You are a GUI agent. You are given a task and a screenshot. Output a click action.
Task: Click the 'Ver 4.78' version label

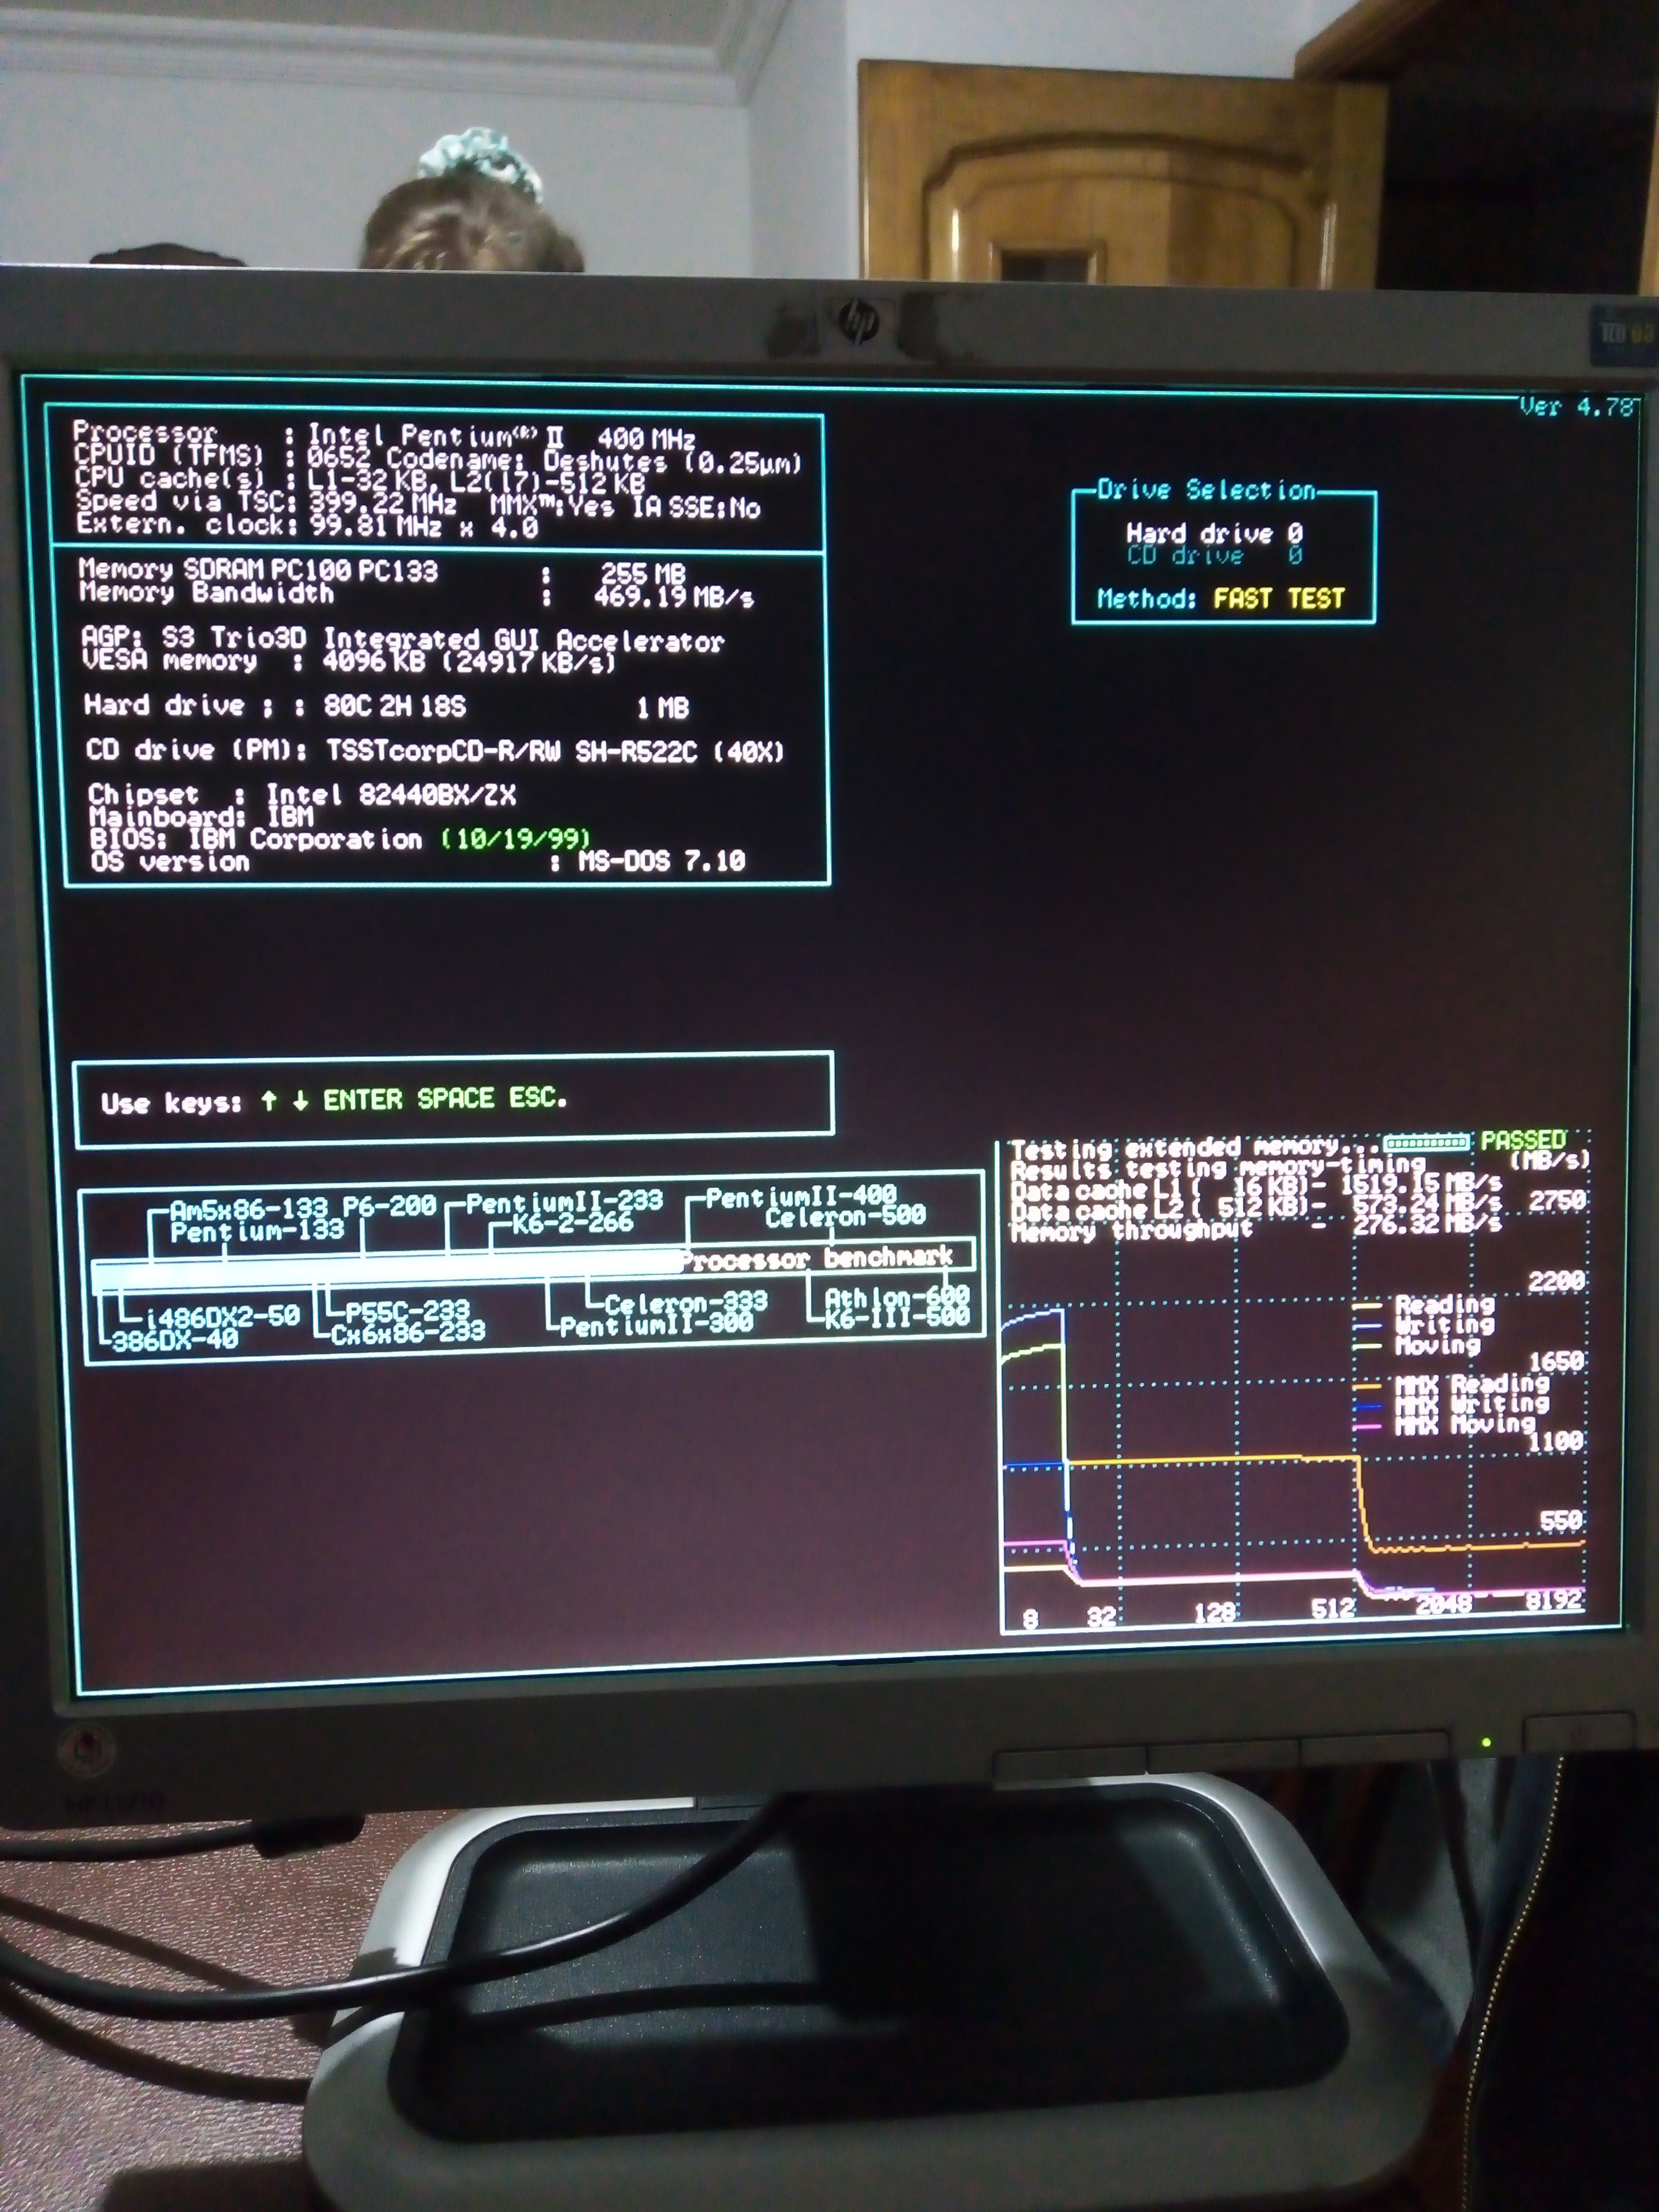pyautogui.click(x=1577, y=407)
